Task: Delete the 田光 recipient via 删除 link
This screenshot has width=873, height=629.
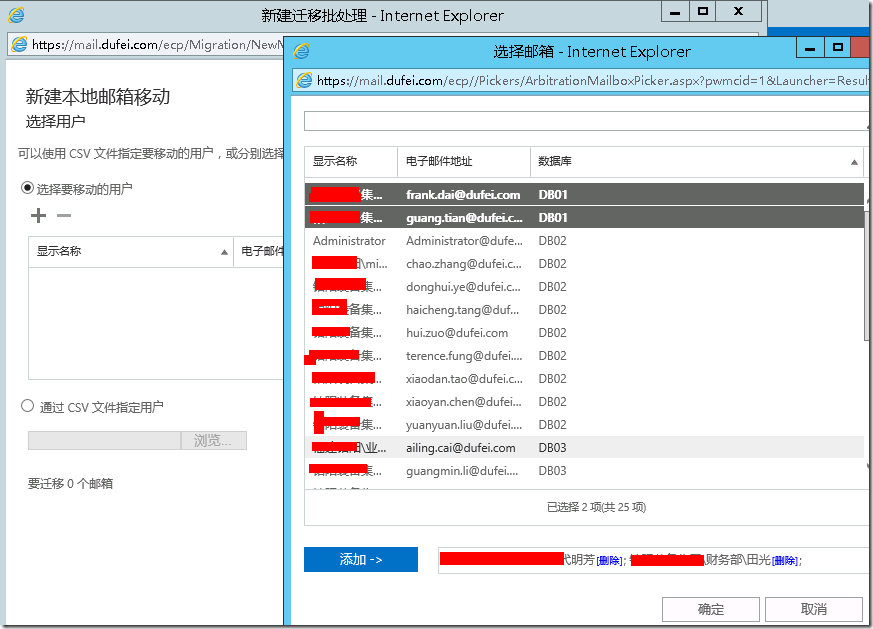Action: click(x=785, y=561)
